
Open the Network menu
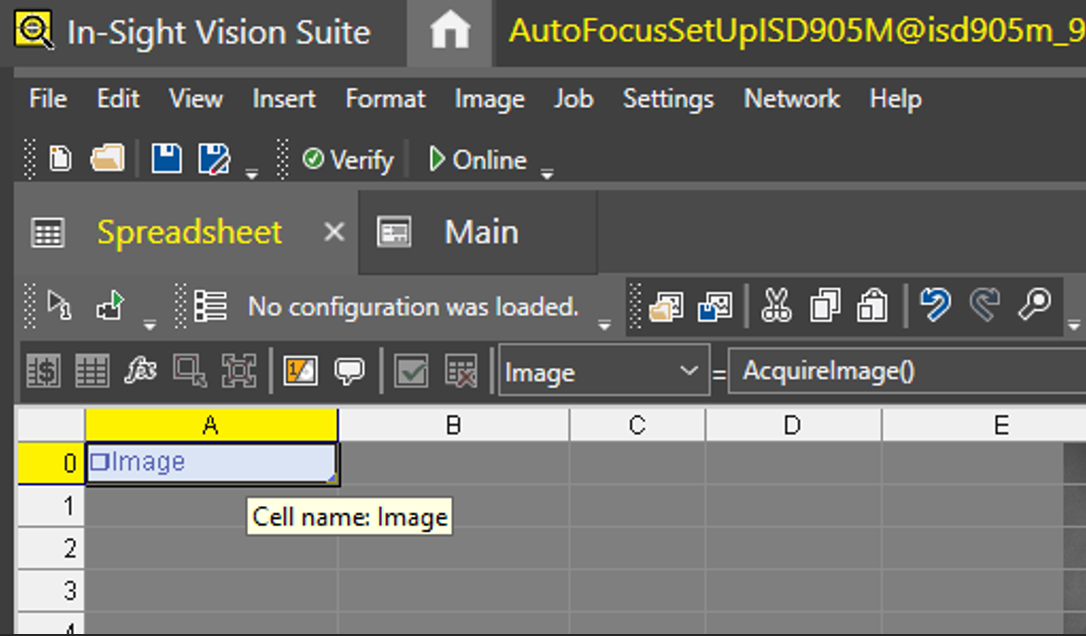pos(792,98)
